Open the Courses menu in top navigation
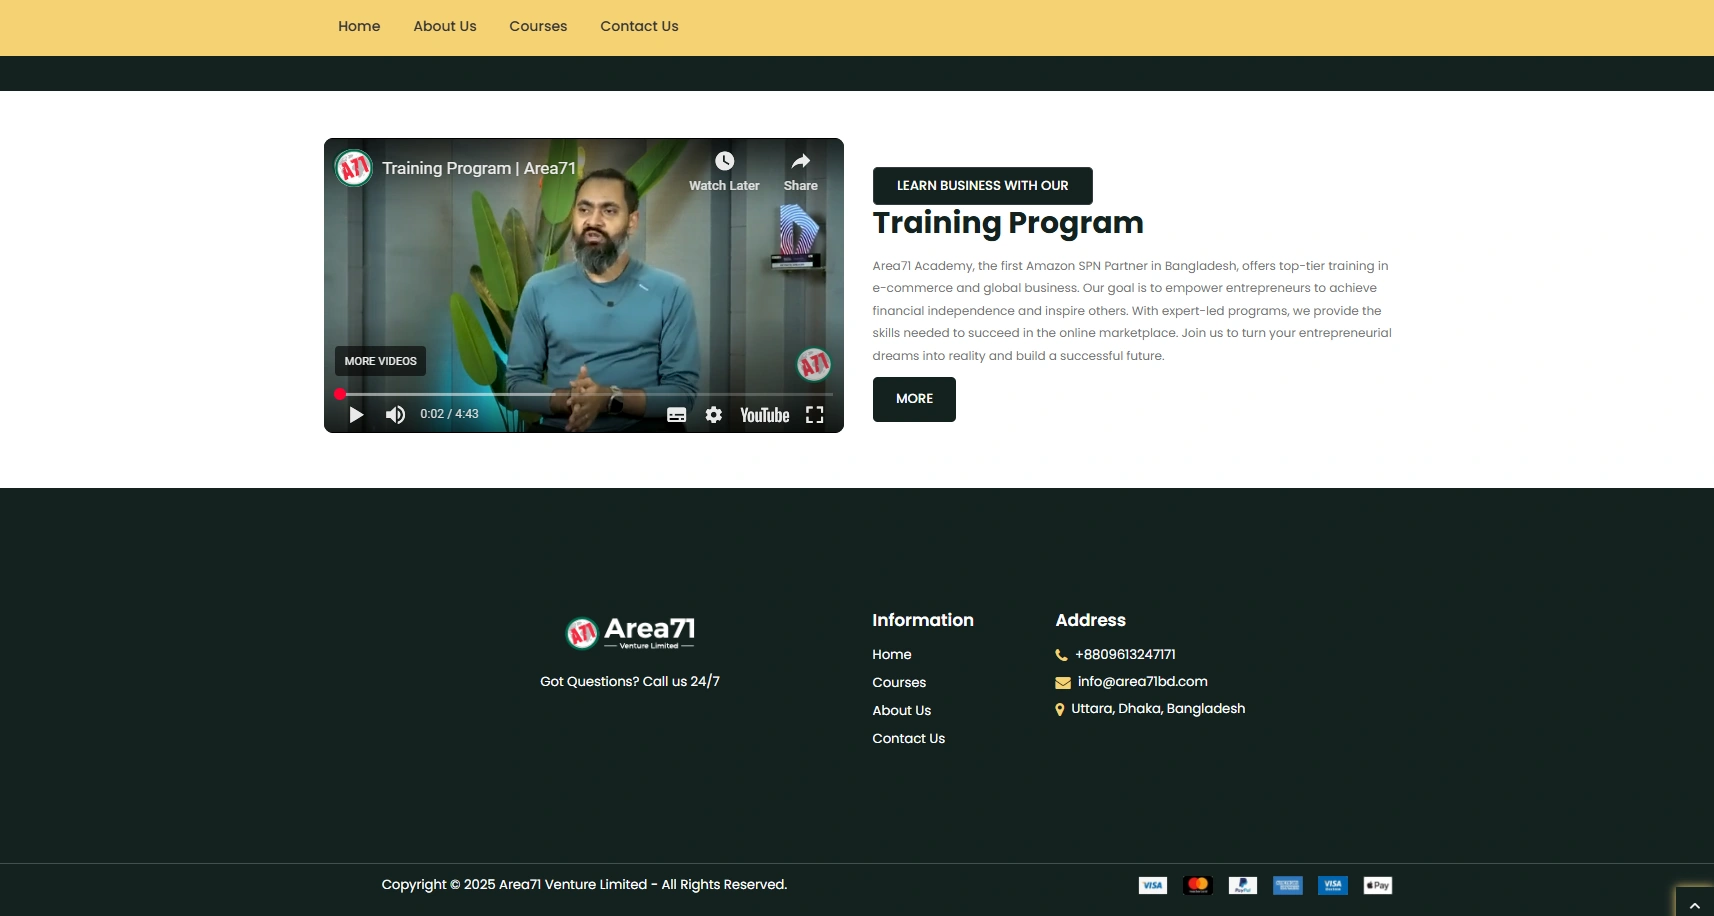1714x916 pixels. click(538, 27)
